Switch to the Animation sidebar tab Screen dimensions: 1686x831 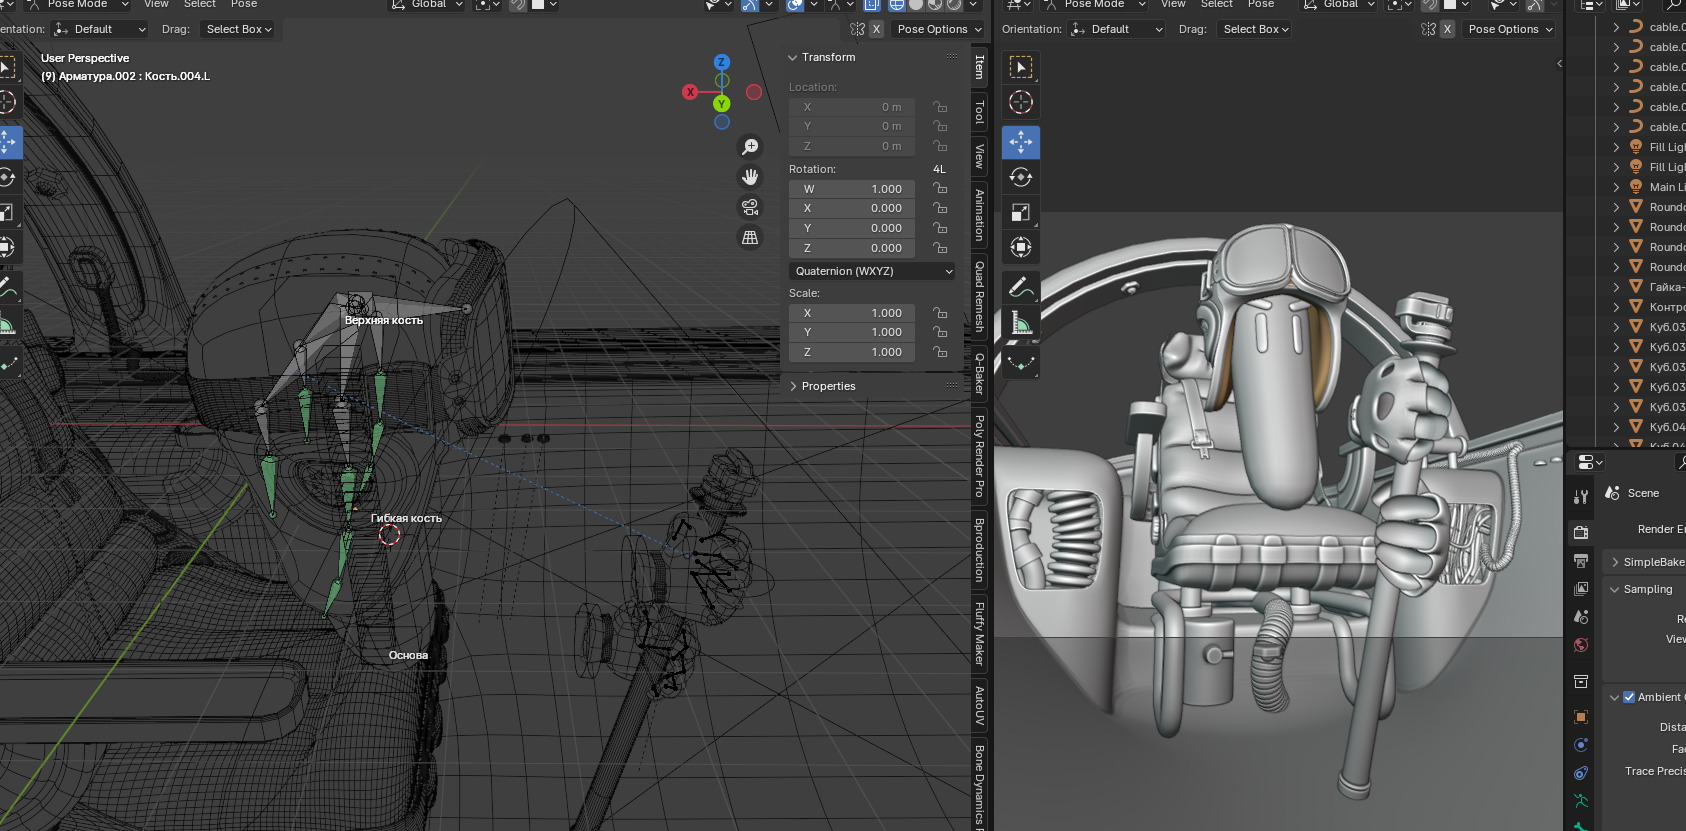point(980,215)
